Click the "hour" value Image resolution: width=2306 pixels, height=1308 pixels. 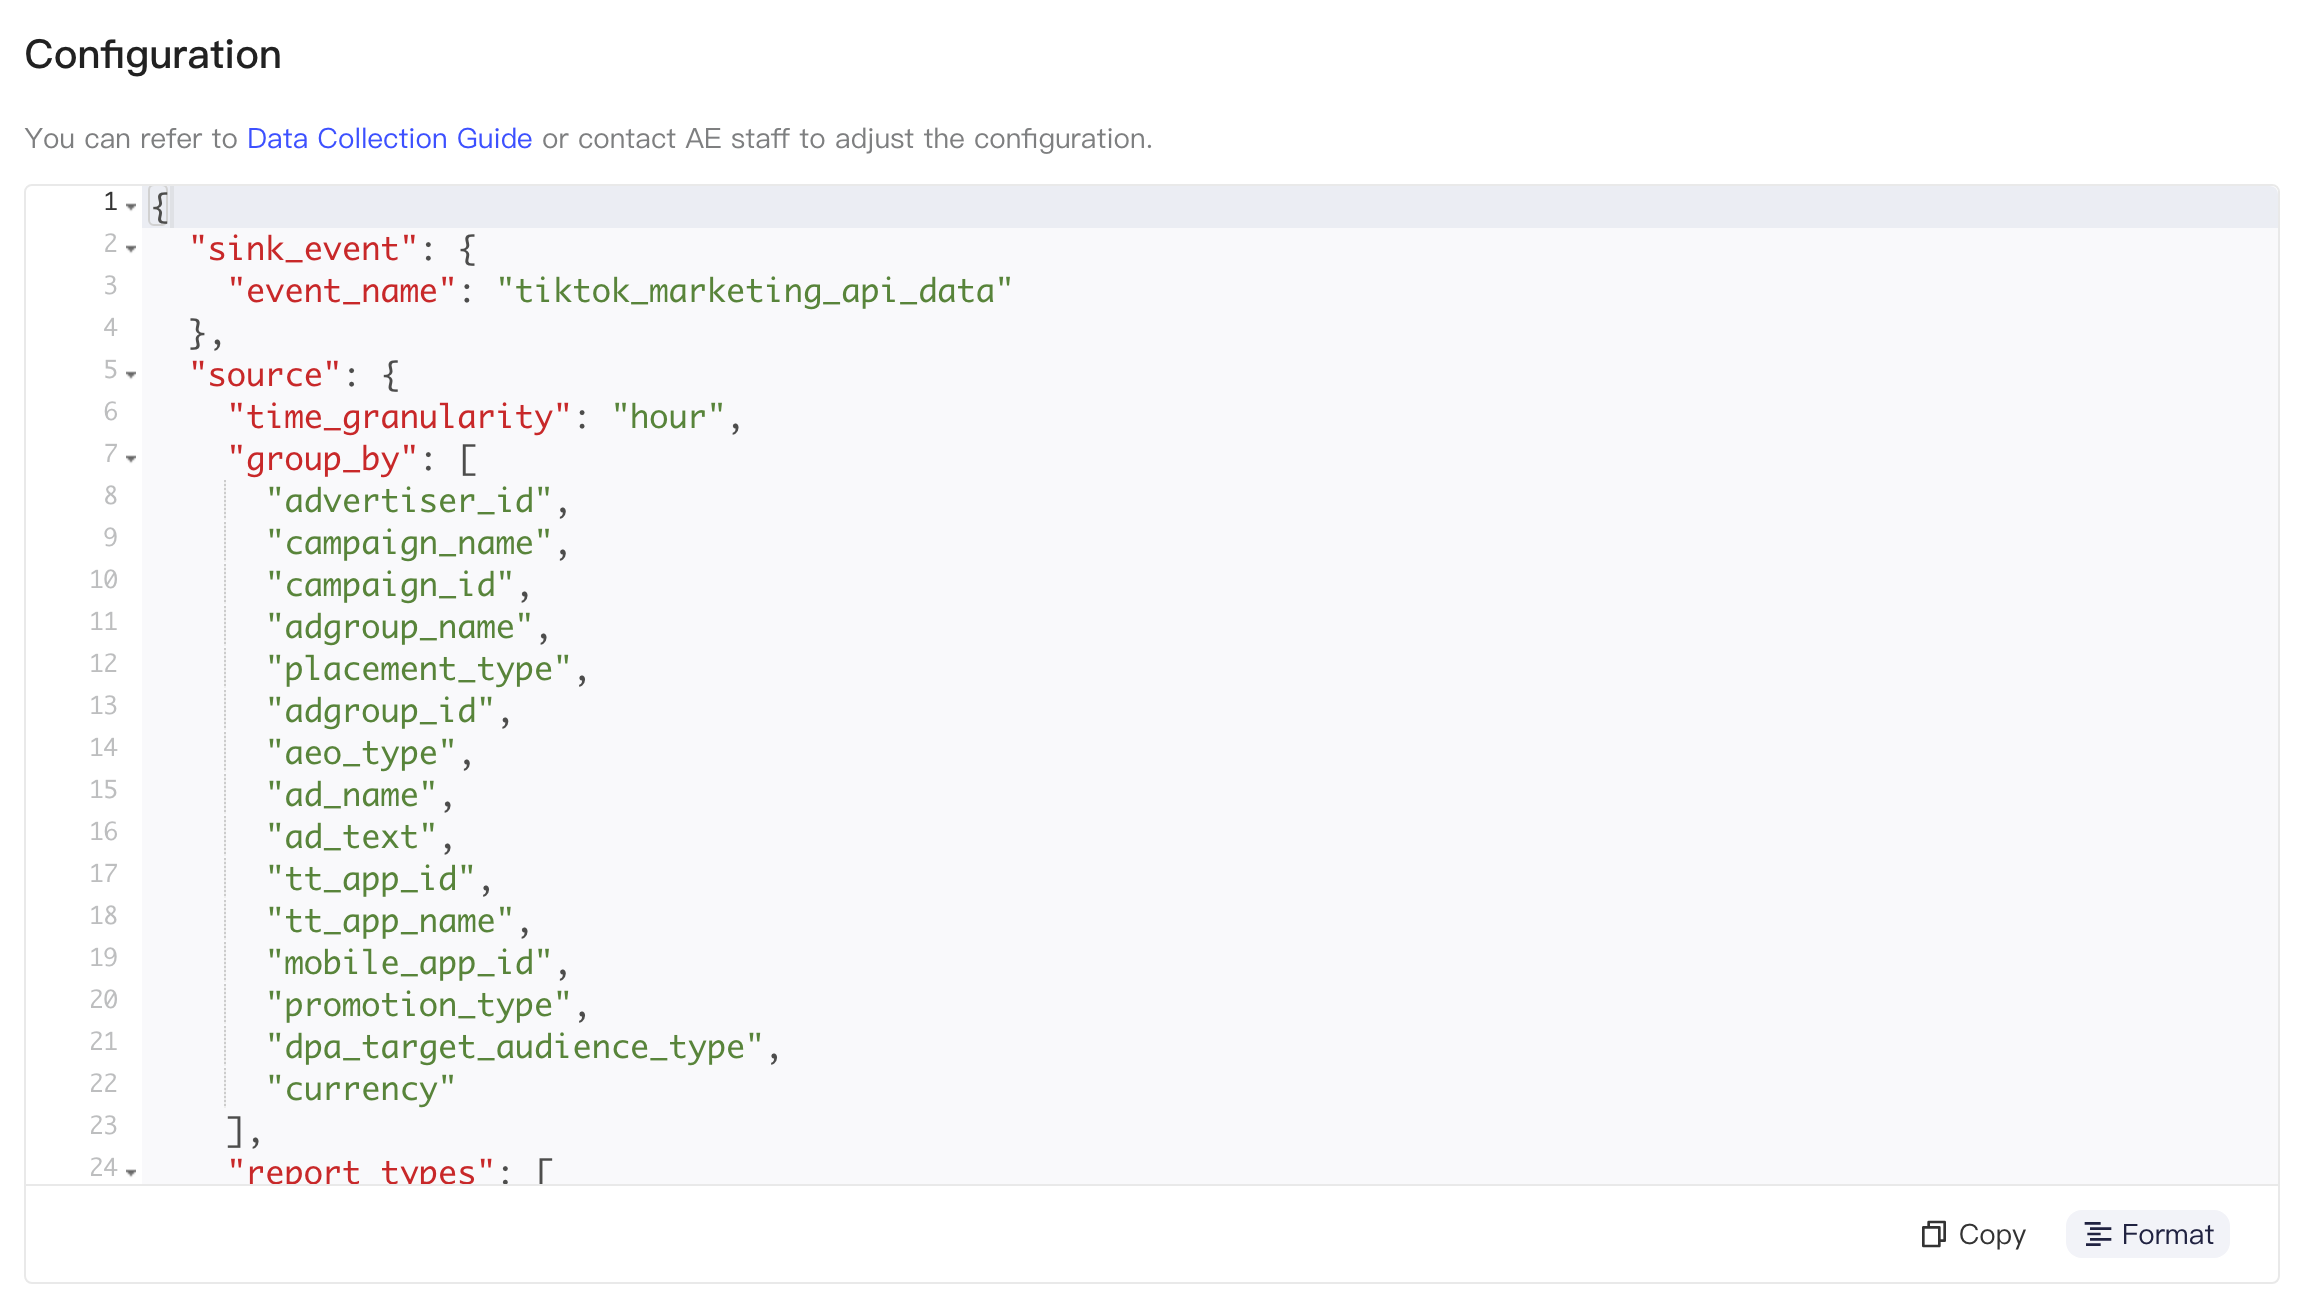coord(668,417)
